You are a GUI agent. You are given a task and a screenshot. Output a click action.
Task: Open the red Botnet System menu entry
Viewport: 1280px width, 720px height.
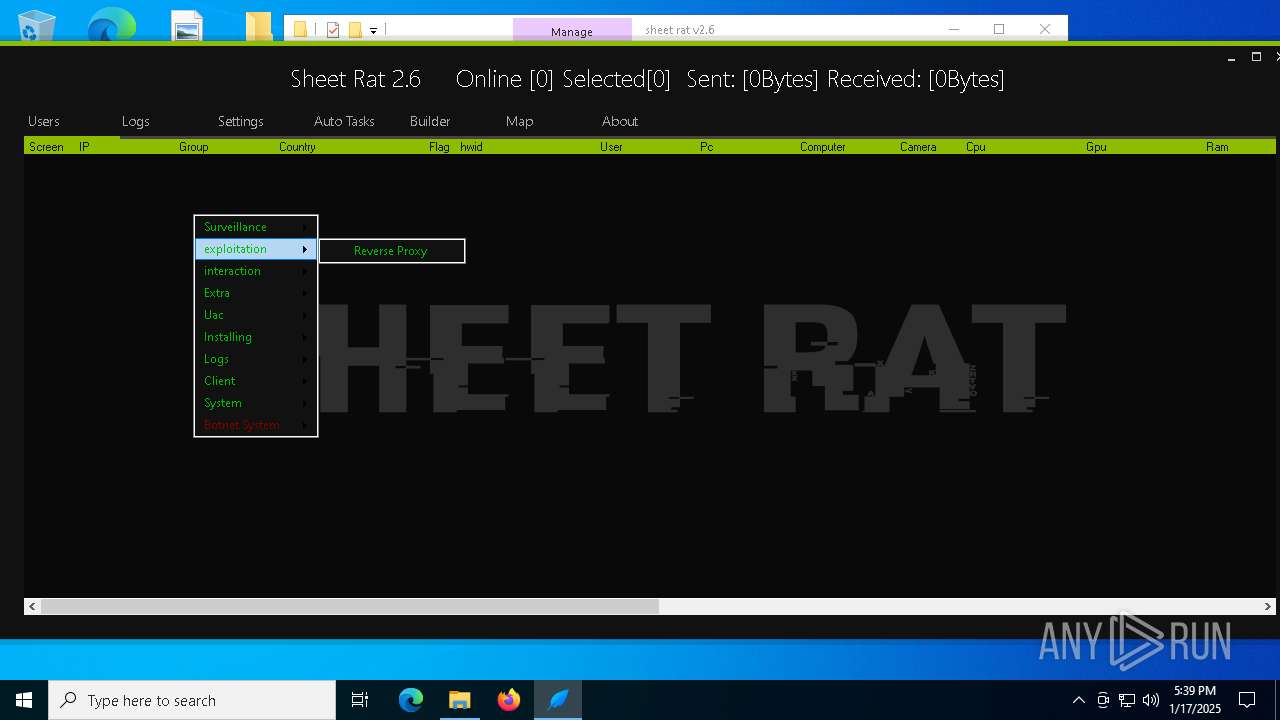[x=256, y=425]
